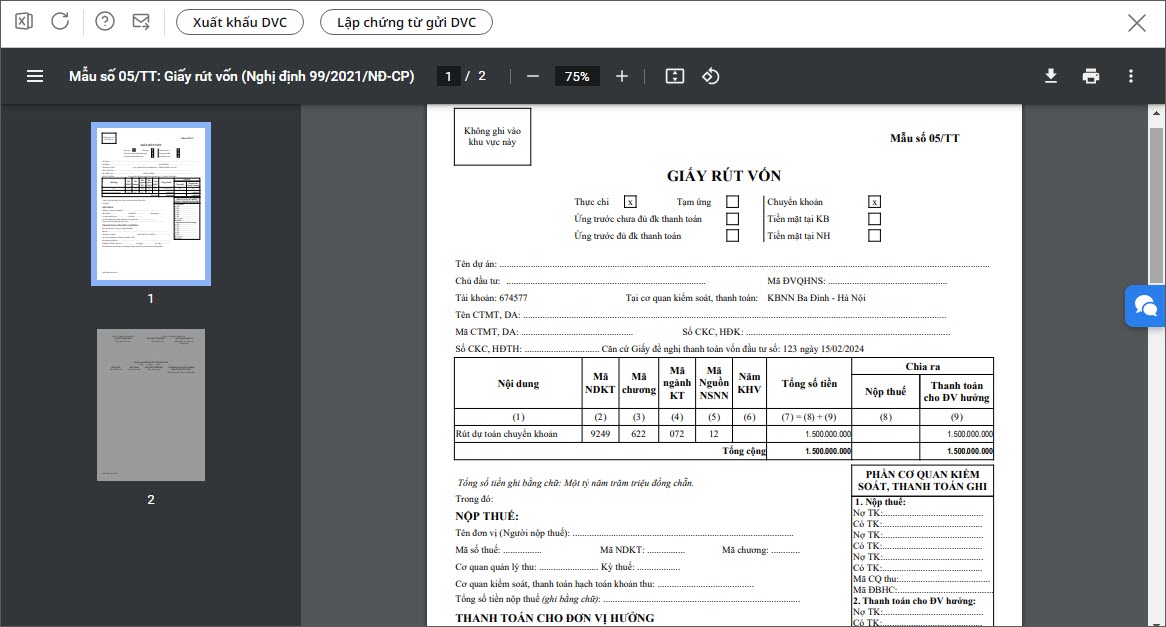
Task: Open the help question mark icon
Action: pyautogui.click(x=105, y=22)
